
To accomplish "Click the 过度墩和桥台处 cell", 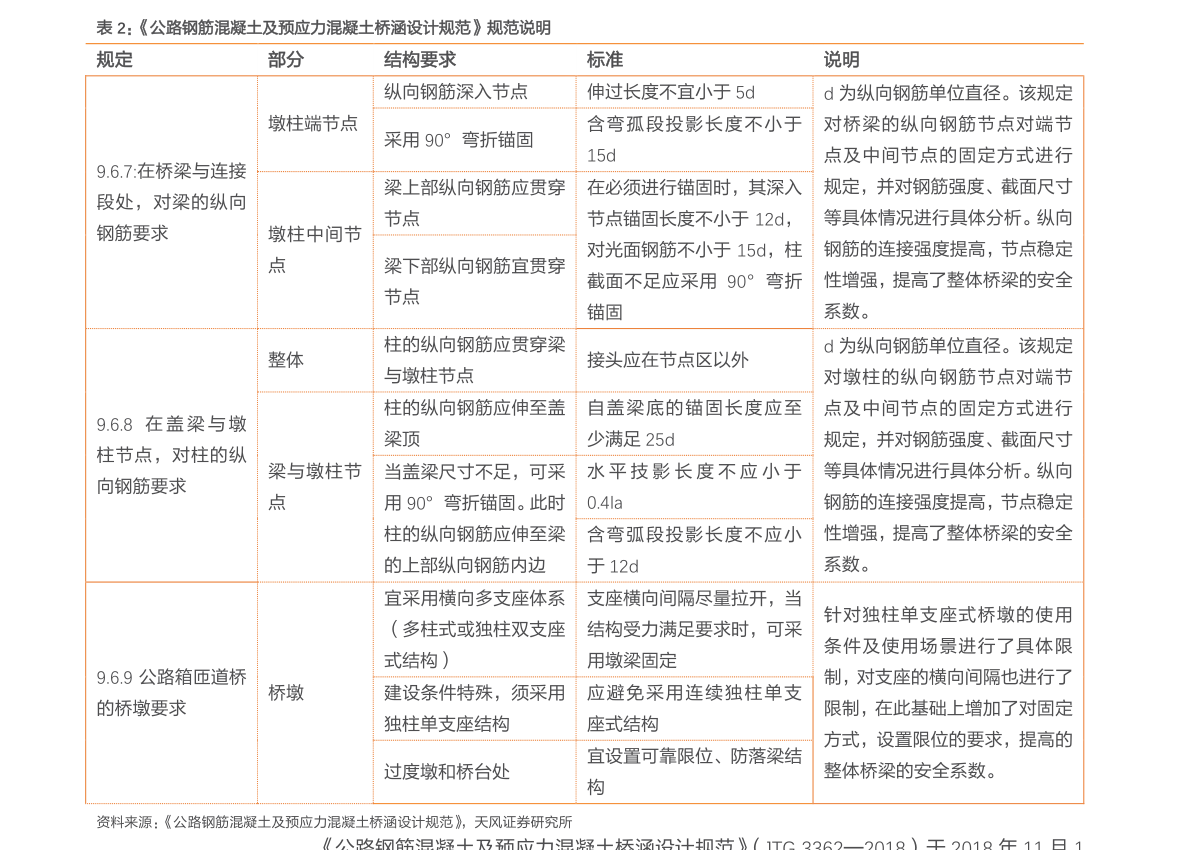I will click(x=447, y=772).
